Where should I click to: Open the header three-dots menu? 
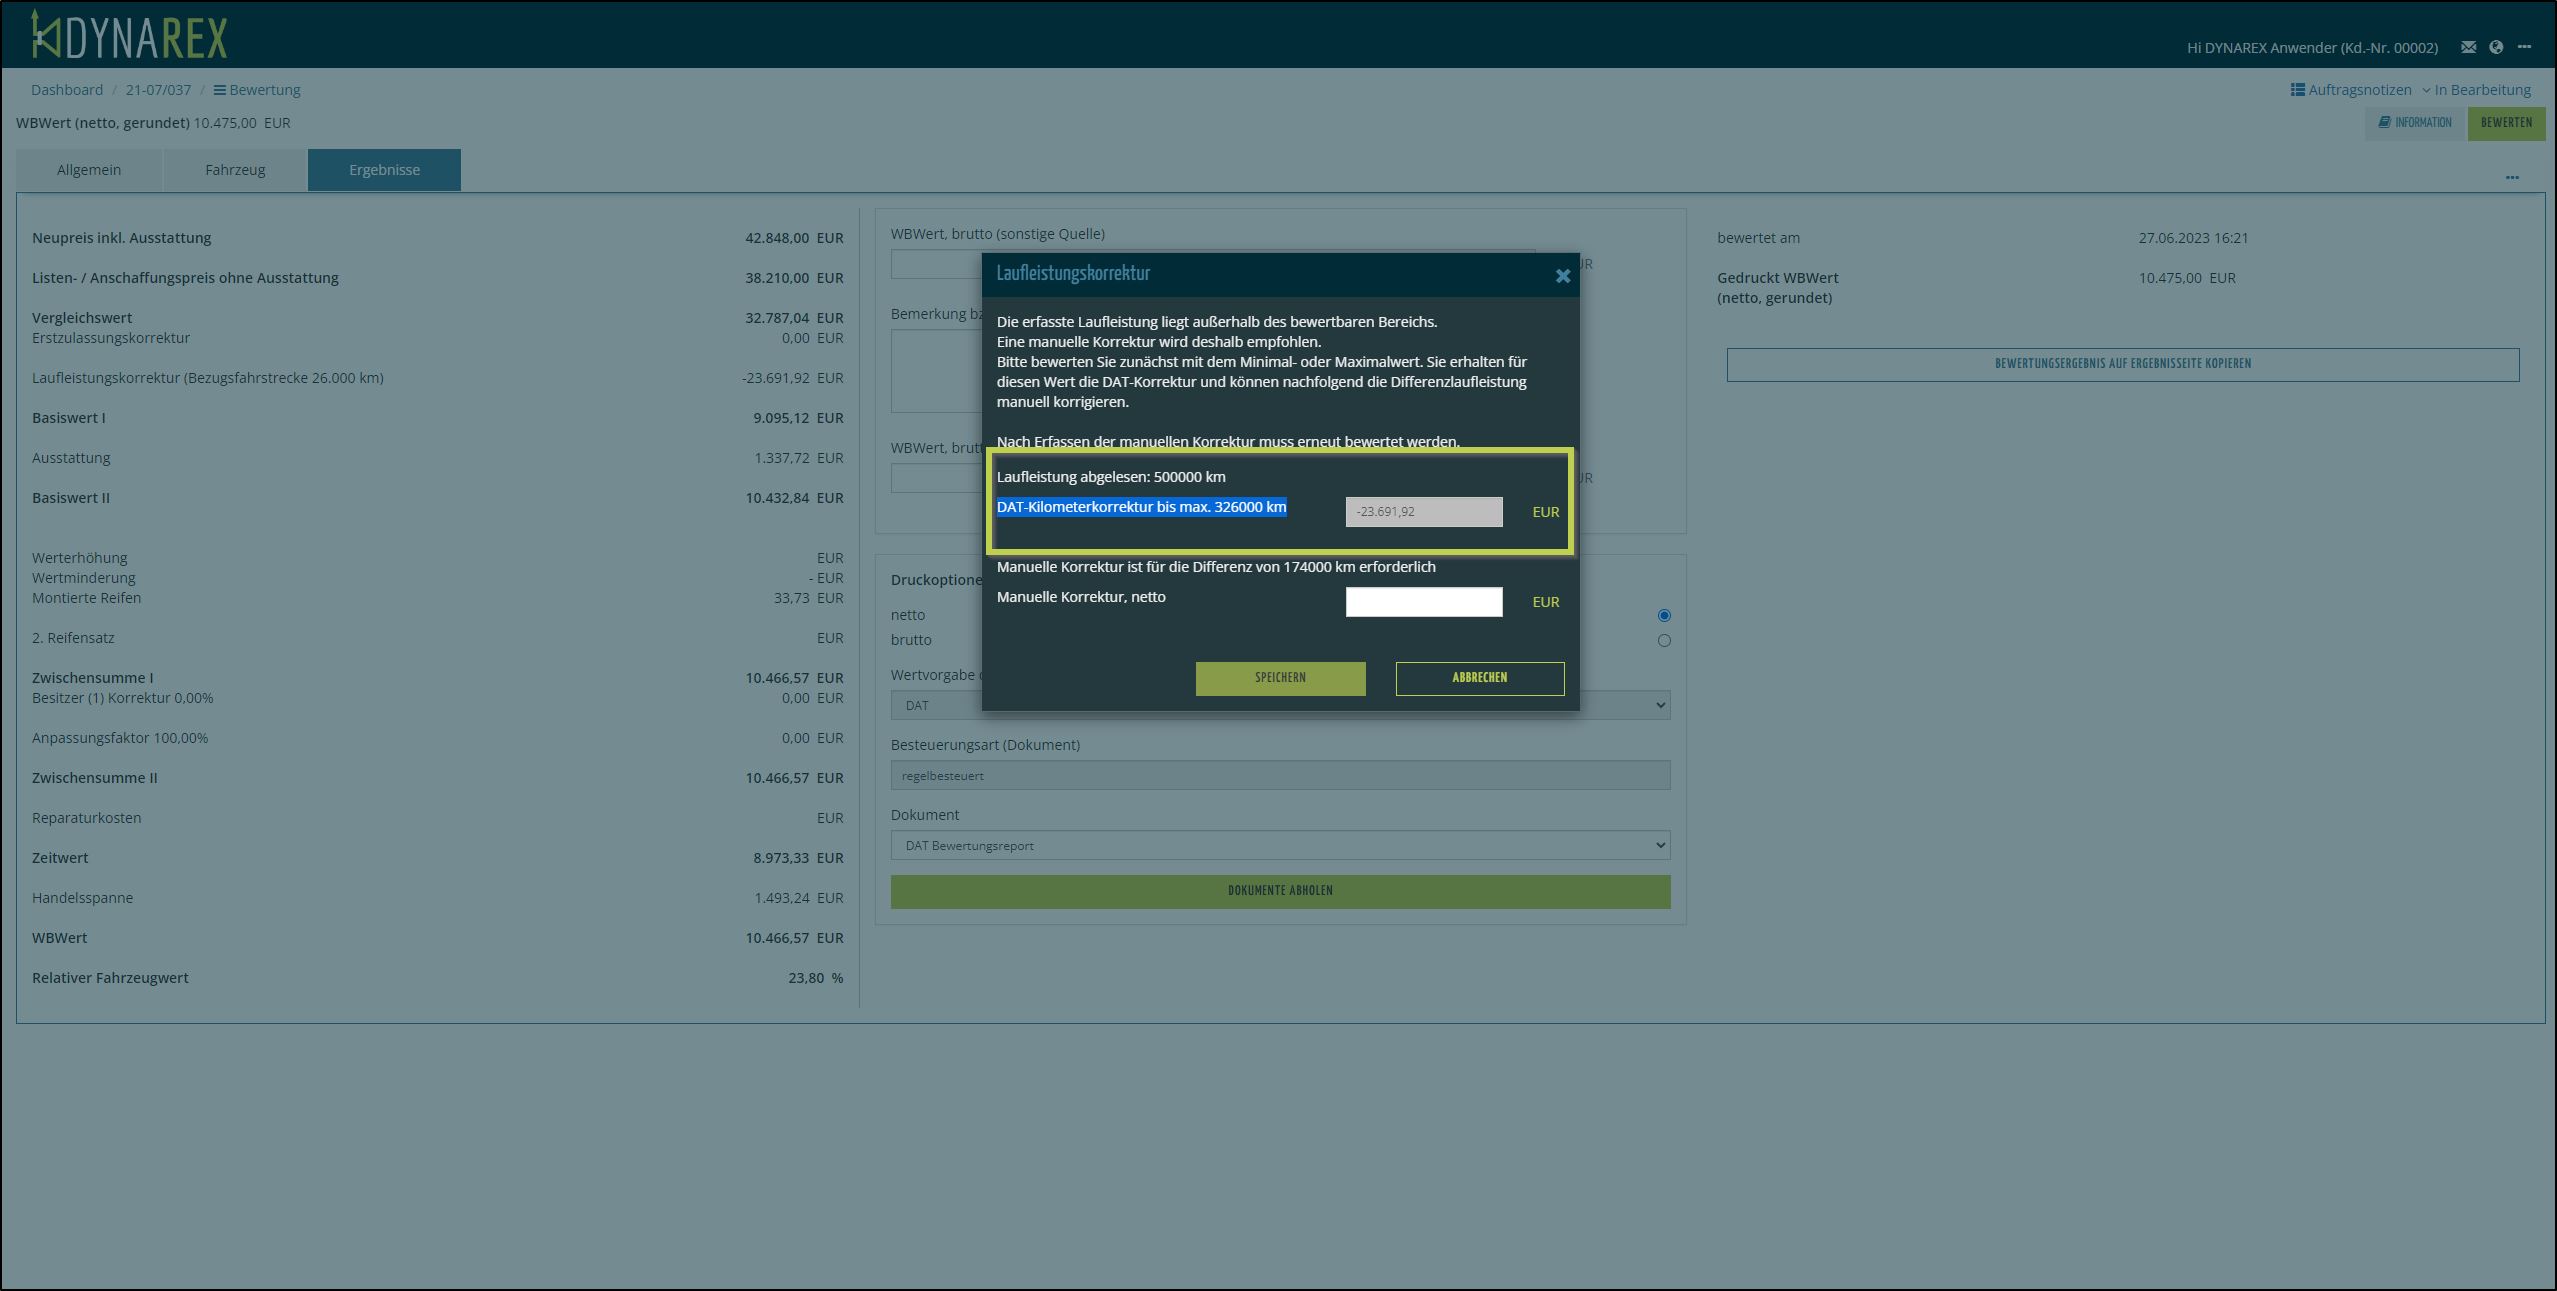click(2524, 47)
